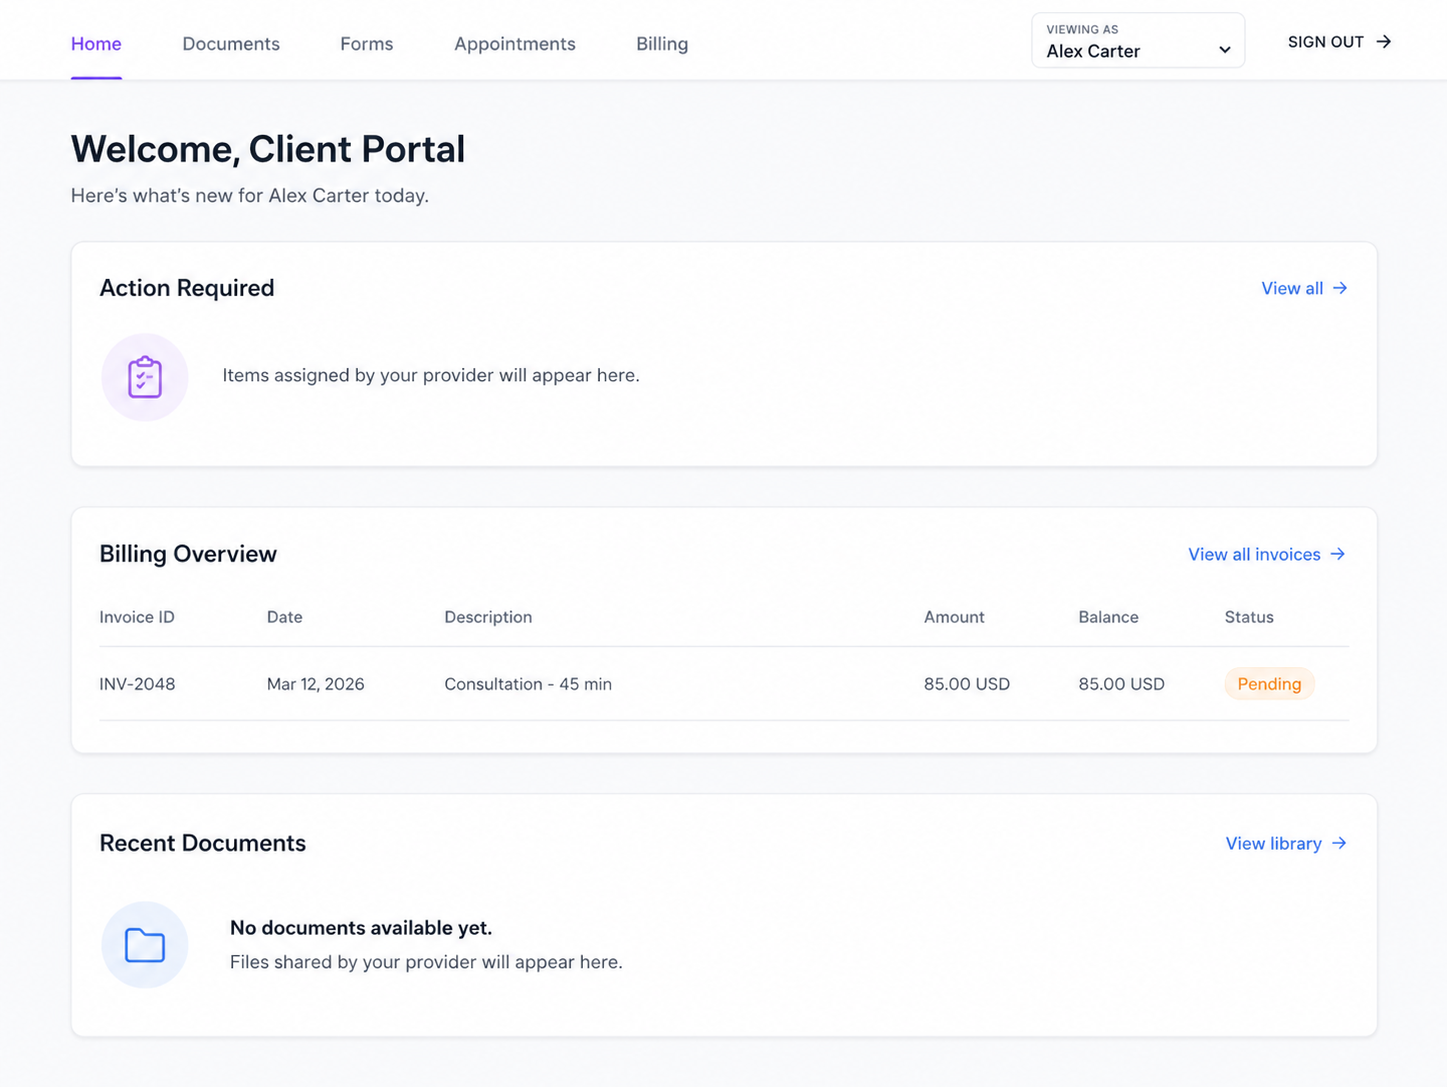Expand the Viewing As Alex Carter selector
1447x1087 pixels.
(1138, 40)
